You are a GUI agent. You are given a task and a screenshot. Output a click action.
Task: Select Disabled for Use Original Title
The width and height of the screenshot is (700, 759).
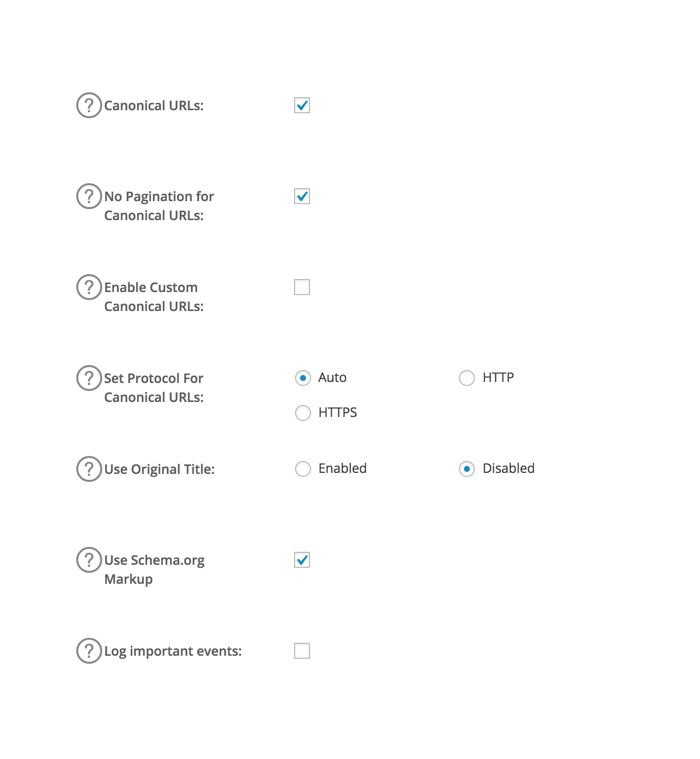(467, 469)
